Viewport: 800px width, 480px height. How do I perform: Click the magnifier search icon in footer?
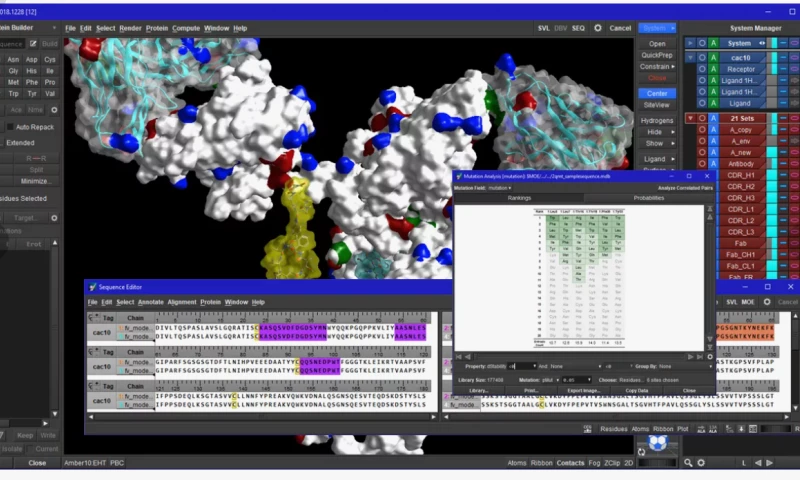pyautogui.click(x=688, y=463)
